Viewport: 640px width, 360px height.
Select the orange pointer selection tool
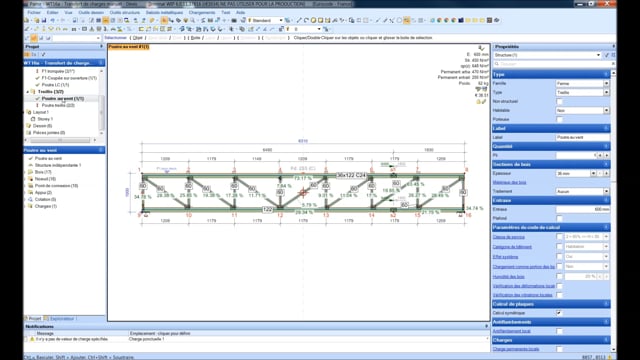(x=164, y=20)
